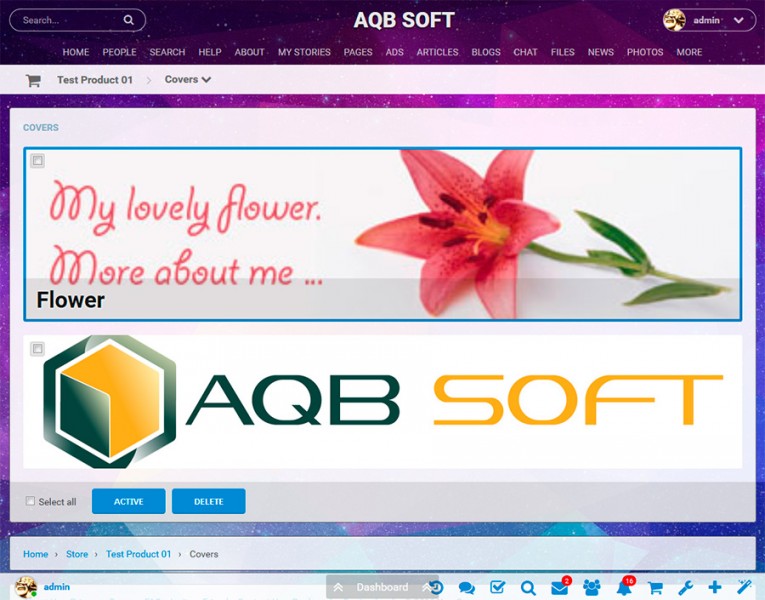Viewport: 765px width, 600px height.
Task: Toggle the Select all checkbox
Action: click(x=30, y=501)
